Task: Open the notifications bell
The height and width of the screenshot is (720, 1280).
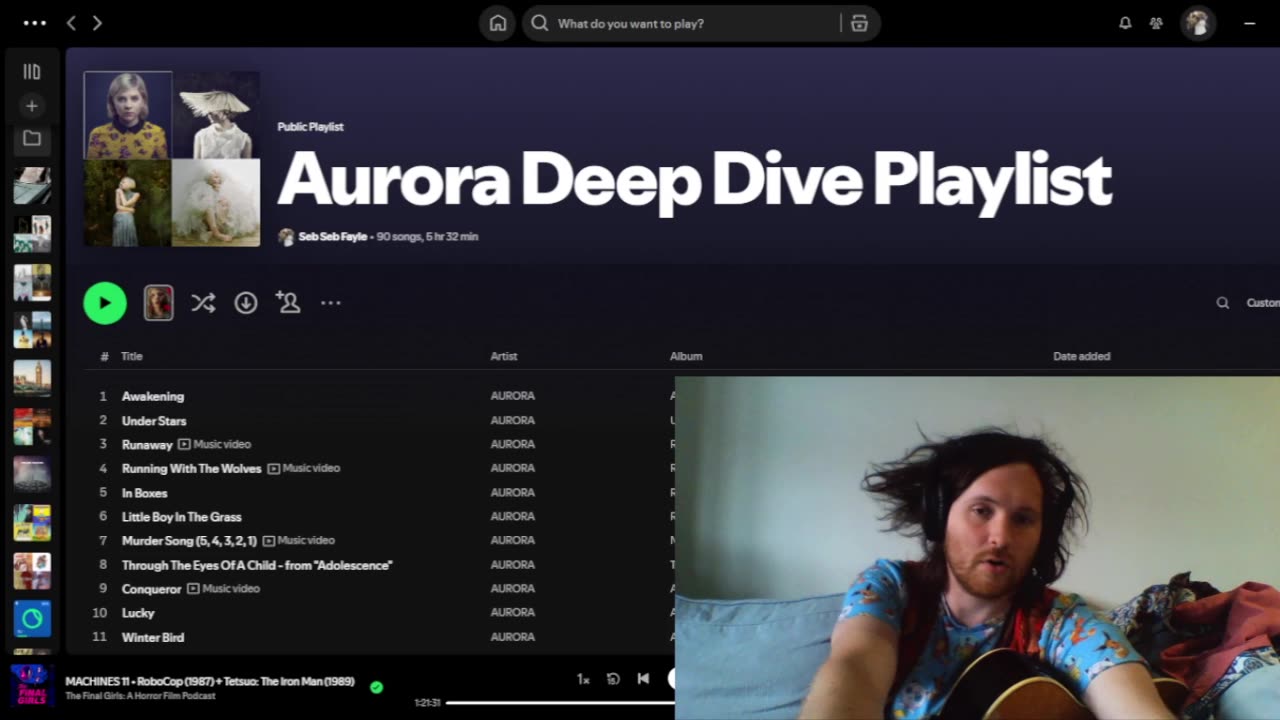Action: (x=1125, y=23)
